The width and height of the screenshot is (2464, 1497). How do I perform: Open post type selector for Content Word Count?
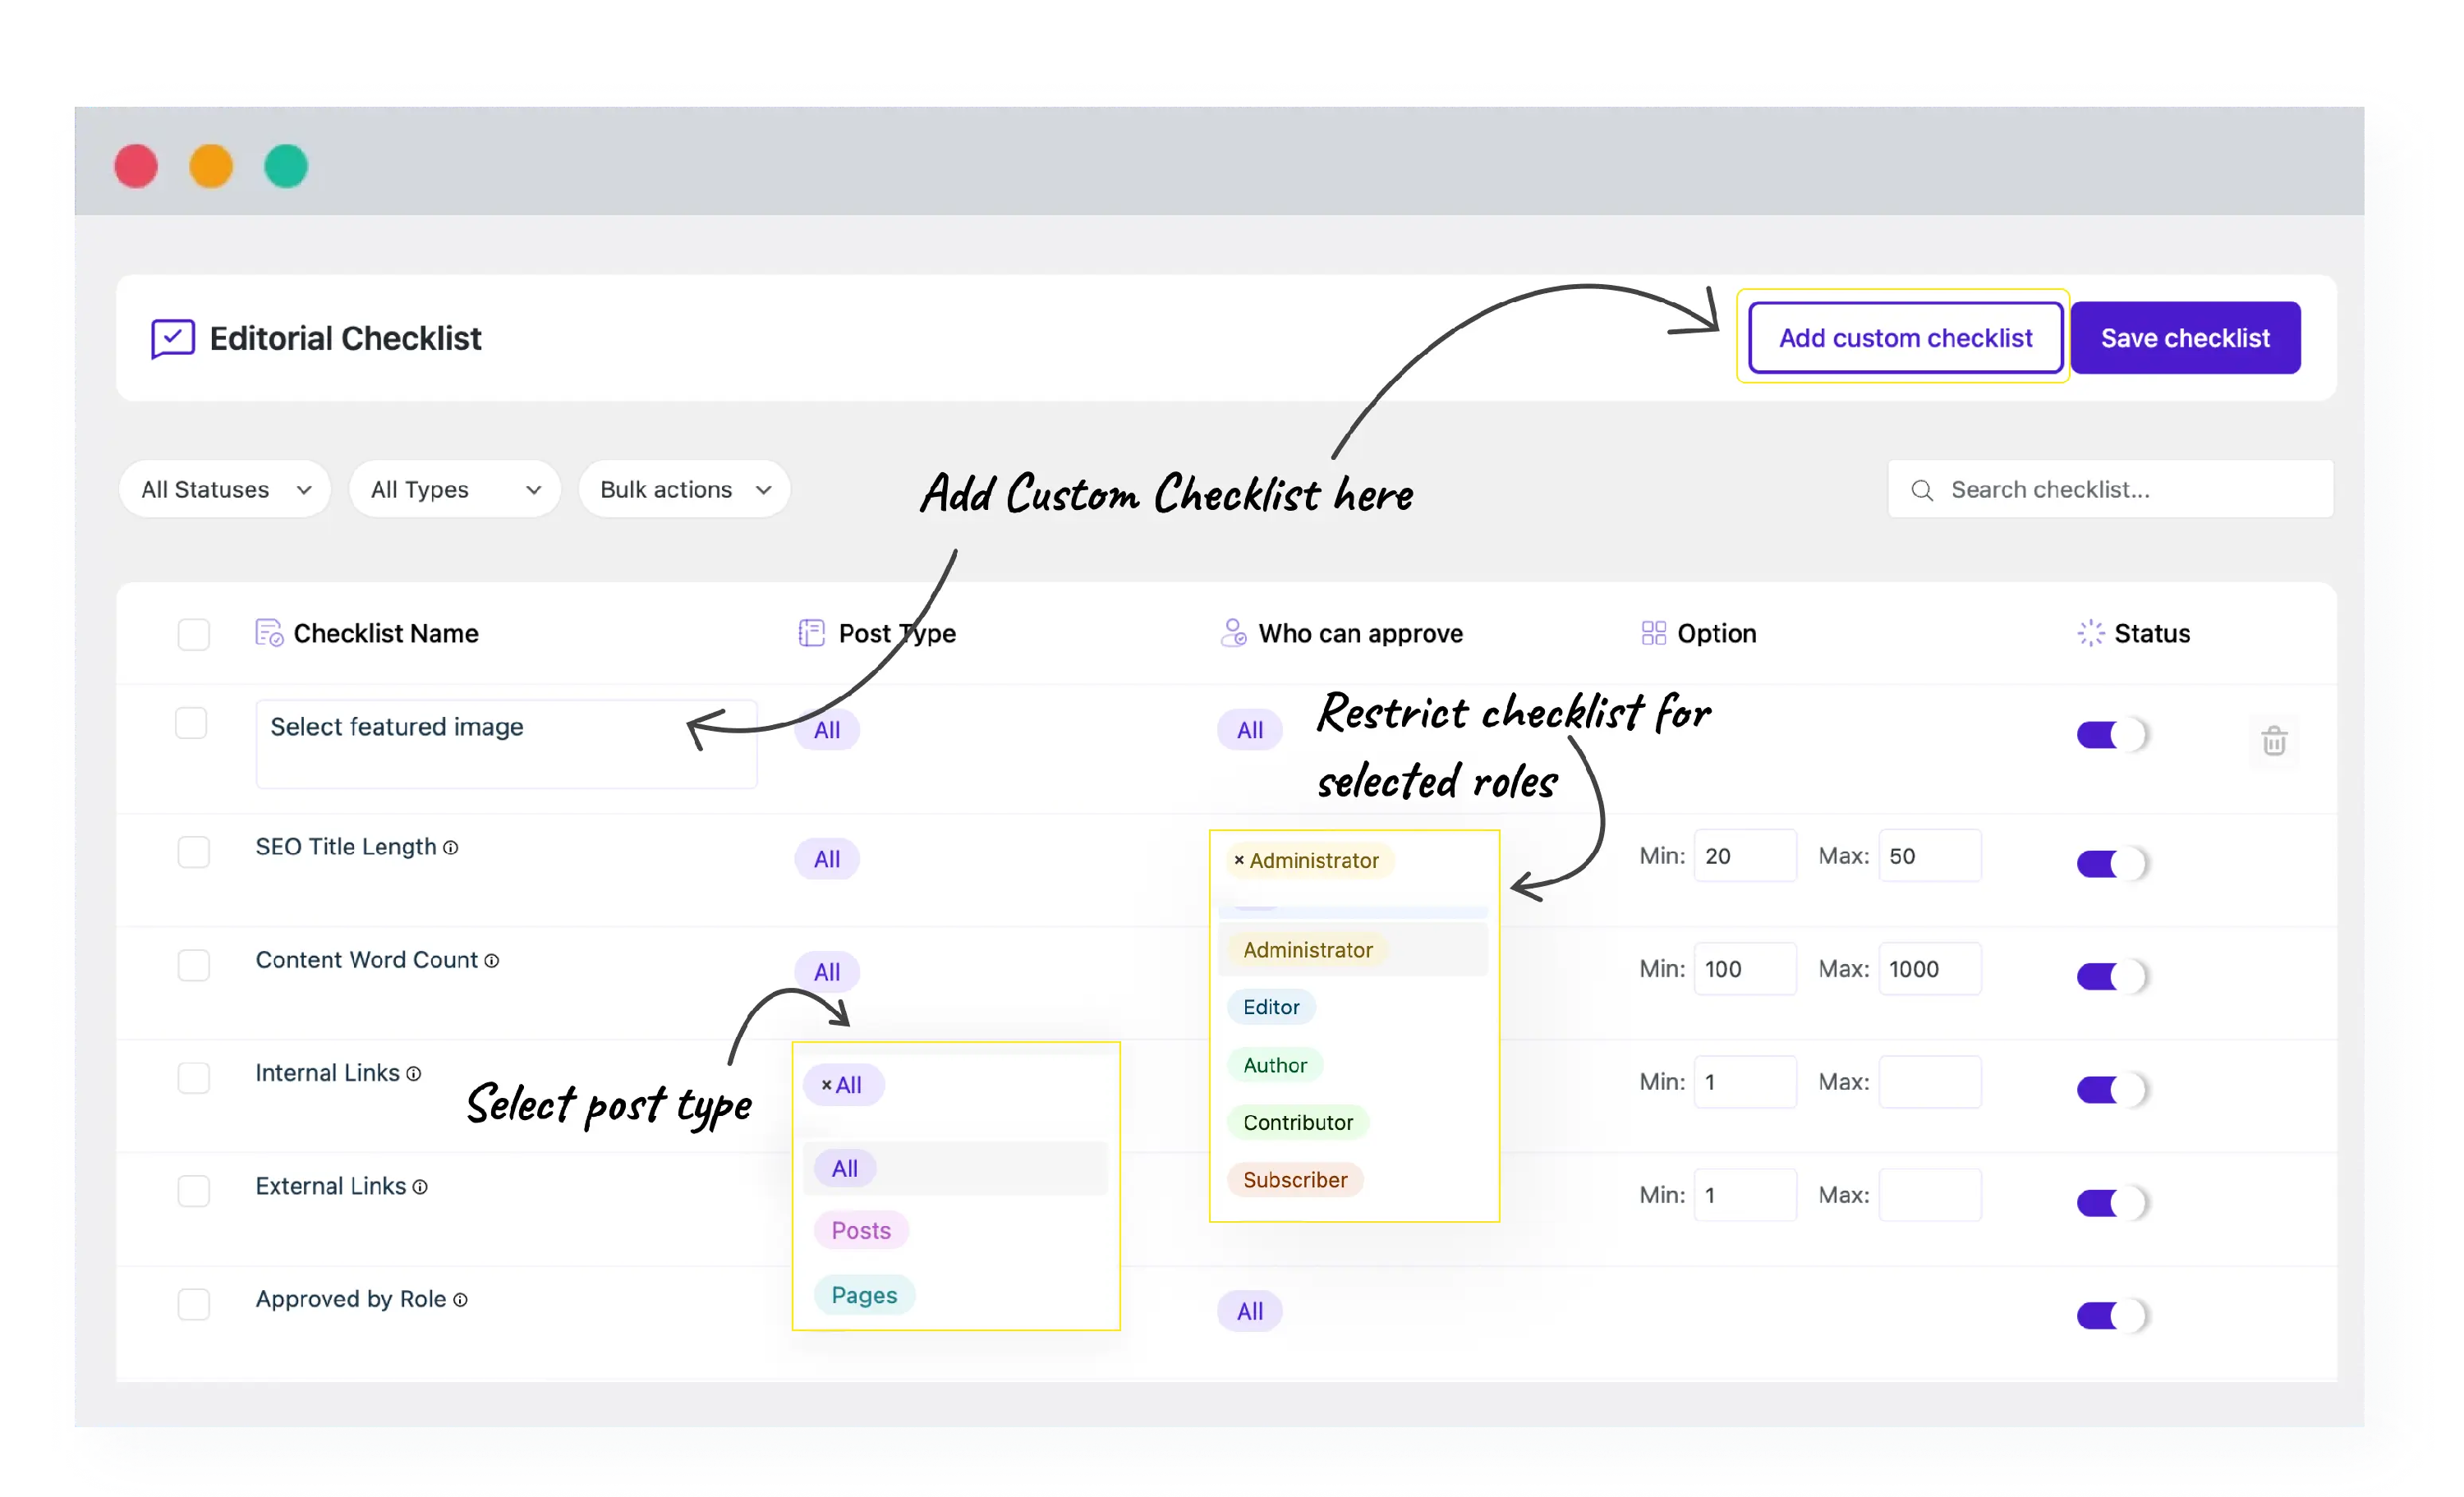[x=827, y=973]
